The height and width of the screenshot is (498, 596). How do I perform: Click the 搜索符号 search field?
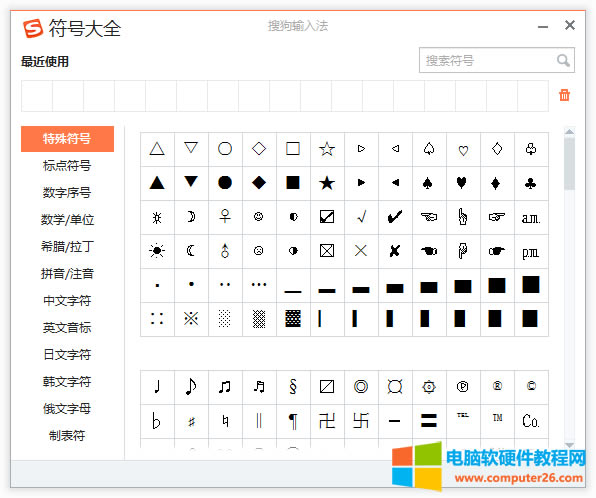pyautogui.click(x=496, y=60)
